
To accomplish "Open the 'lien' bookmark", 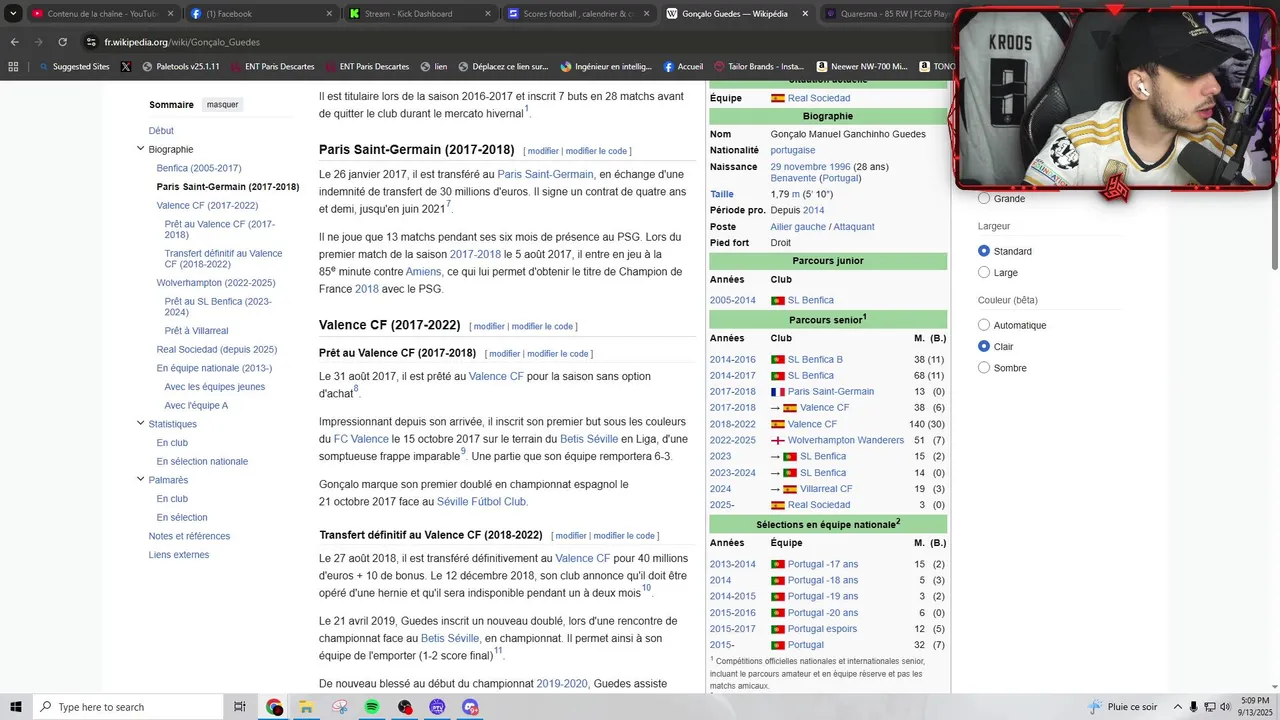I will tap(434, 67).
